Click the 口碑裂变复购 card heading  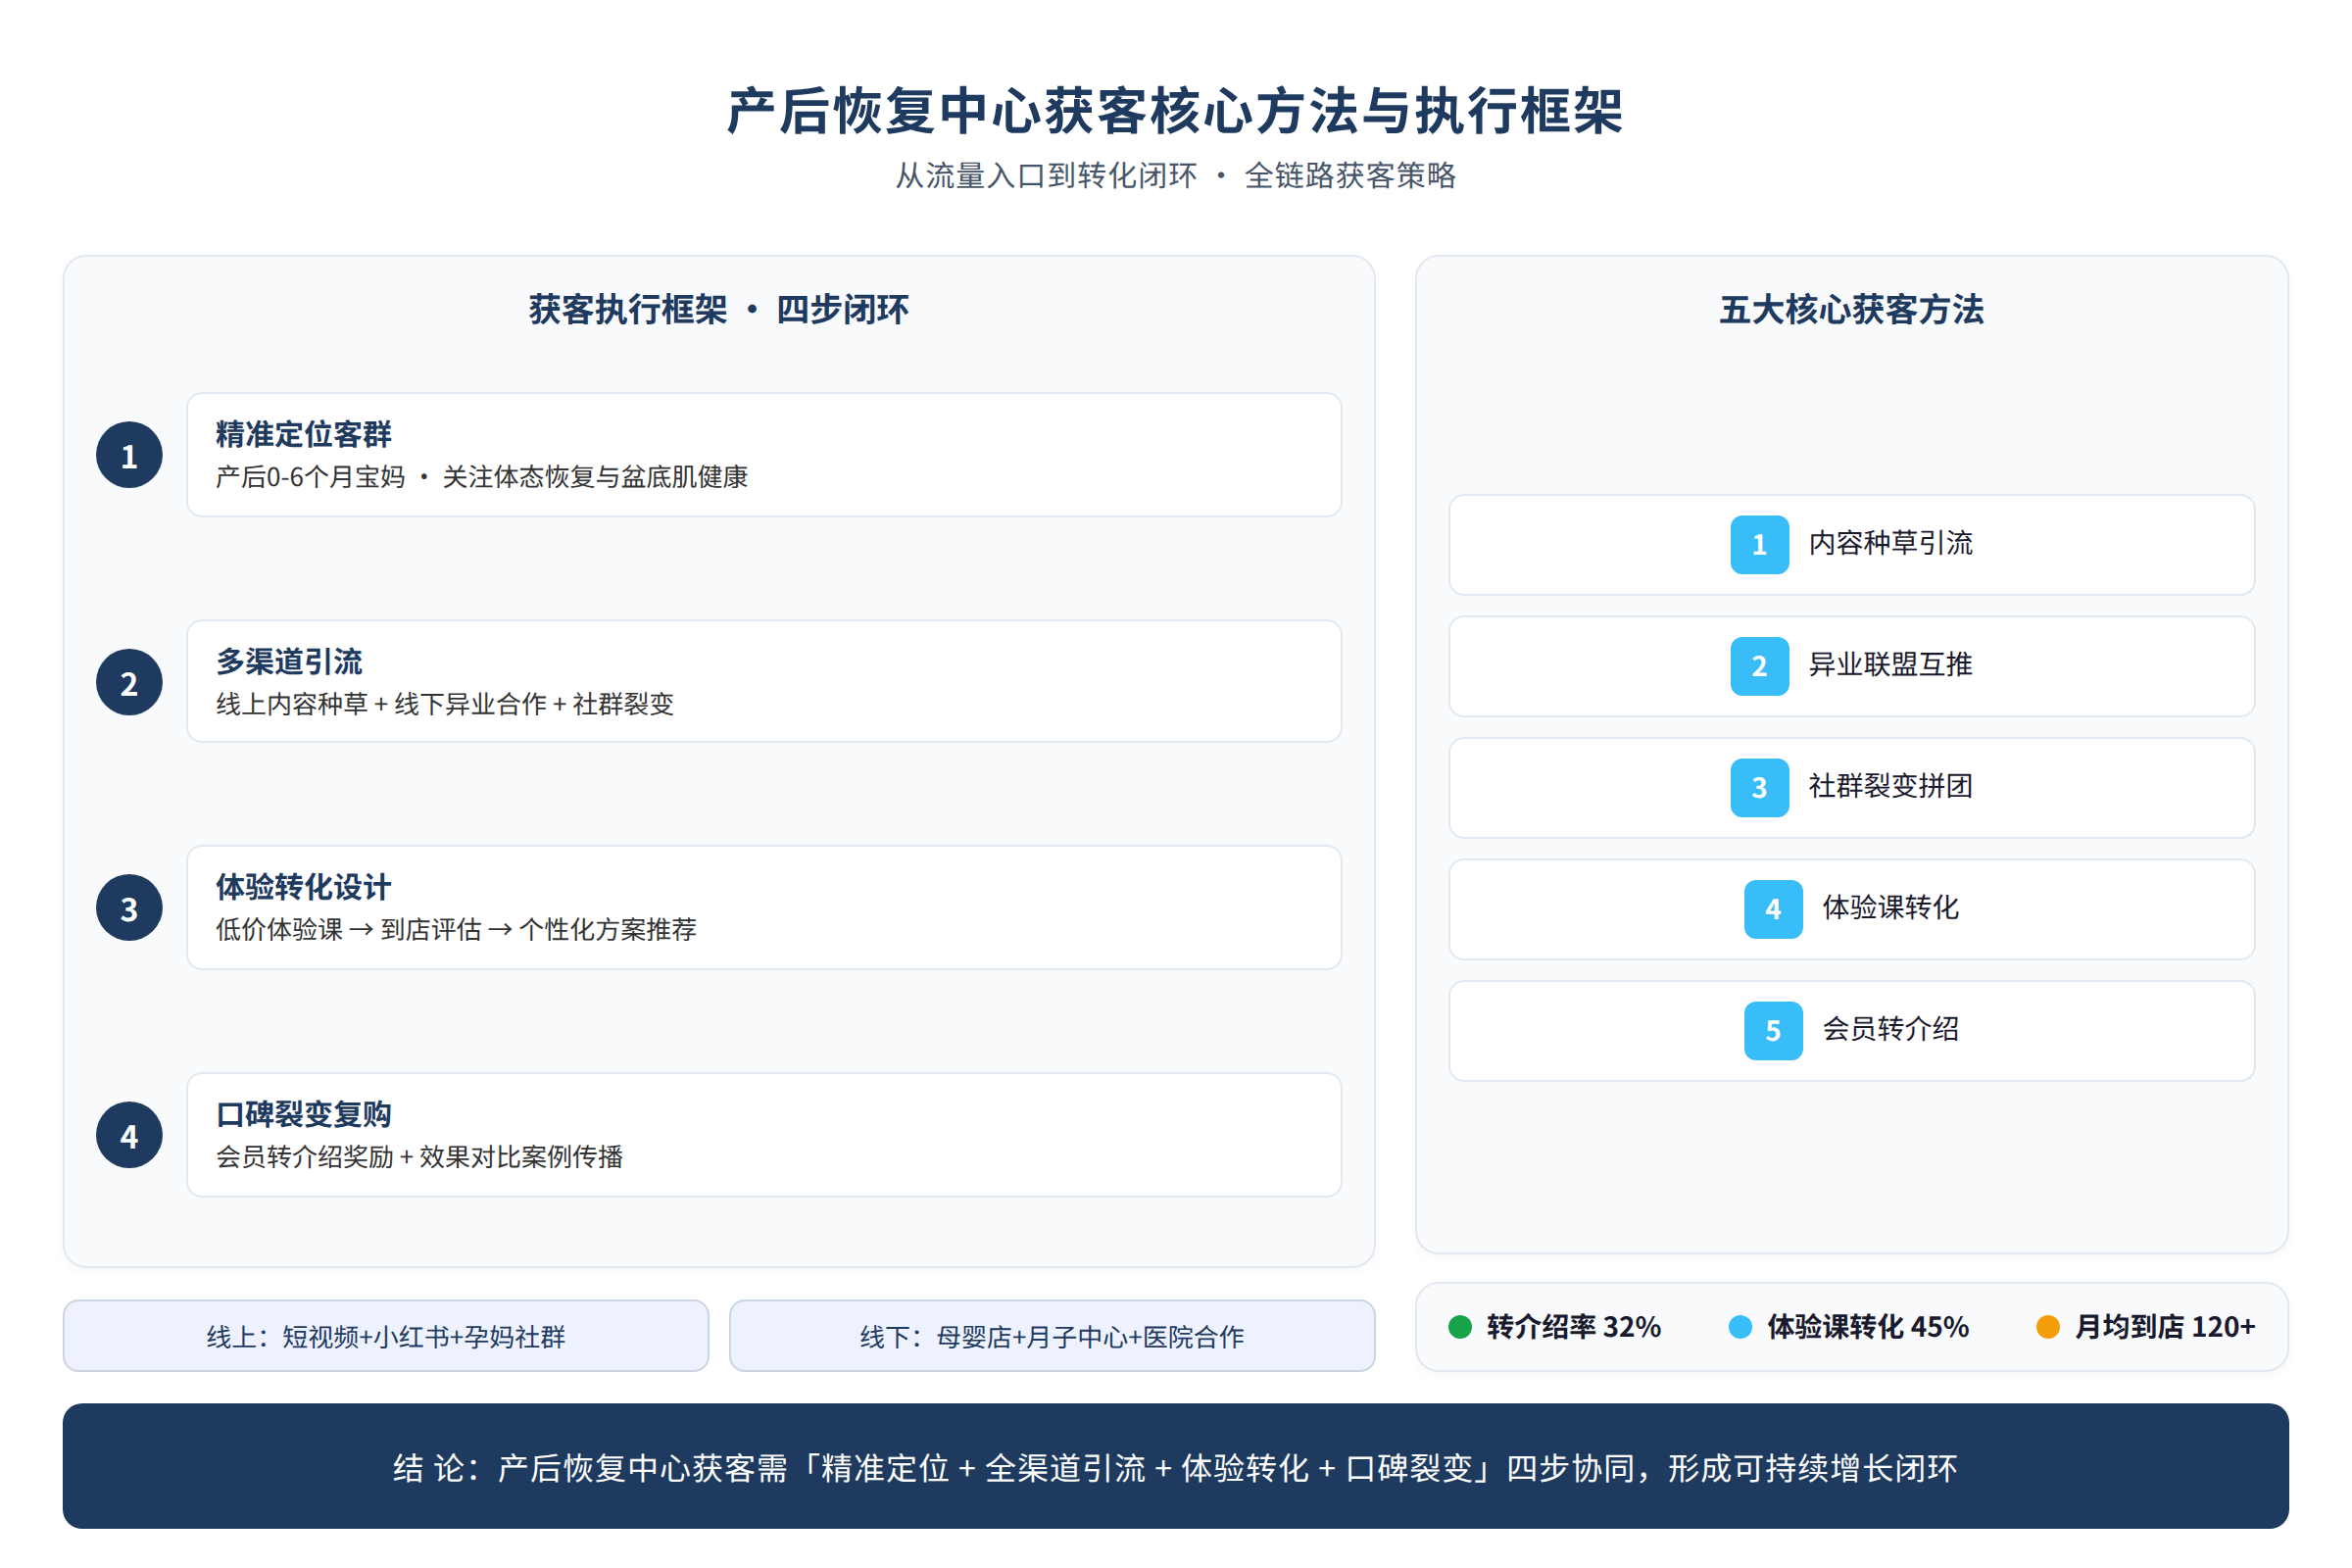click(x=304, y=1114)
